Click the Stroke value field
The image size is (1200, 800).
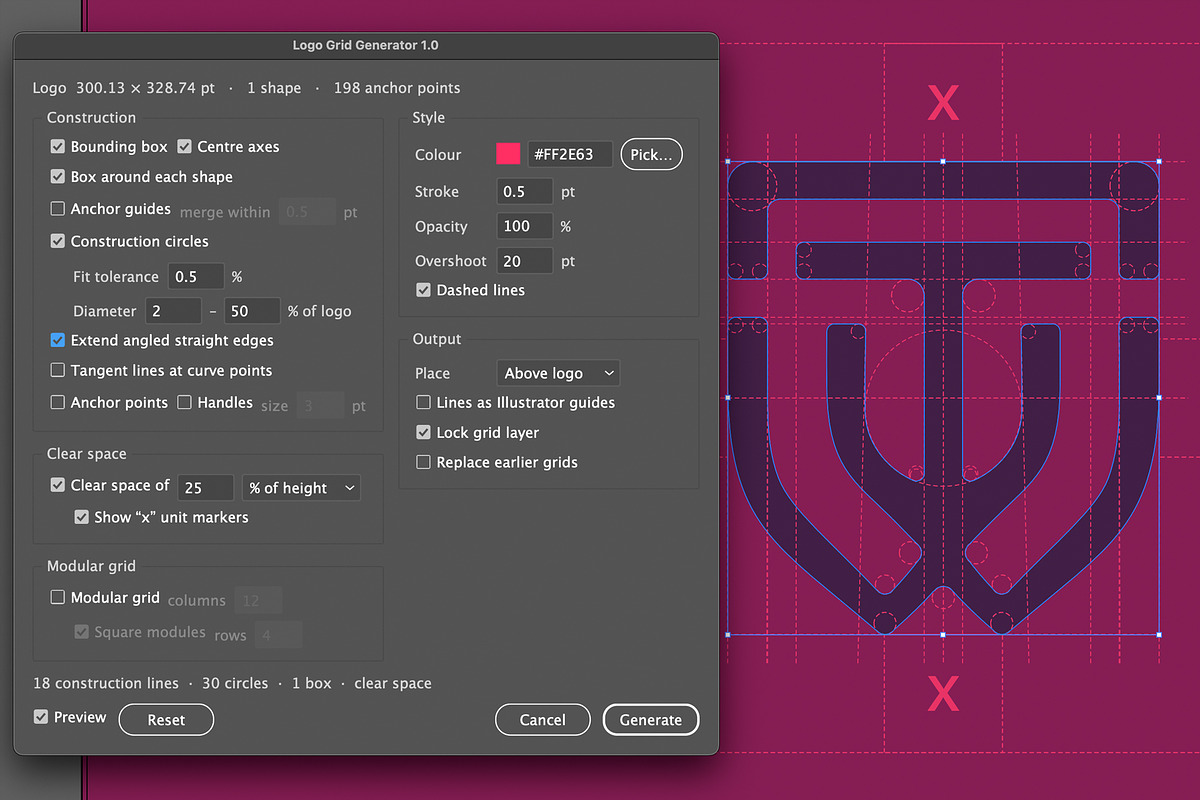point(524,191)
